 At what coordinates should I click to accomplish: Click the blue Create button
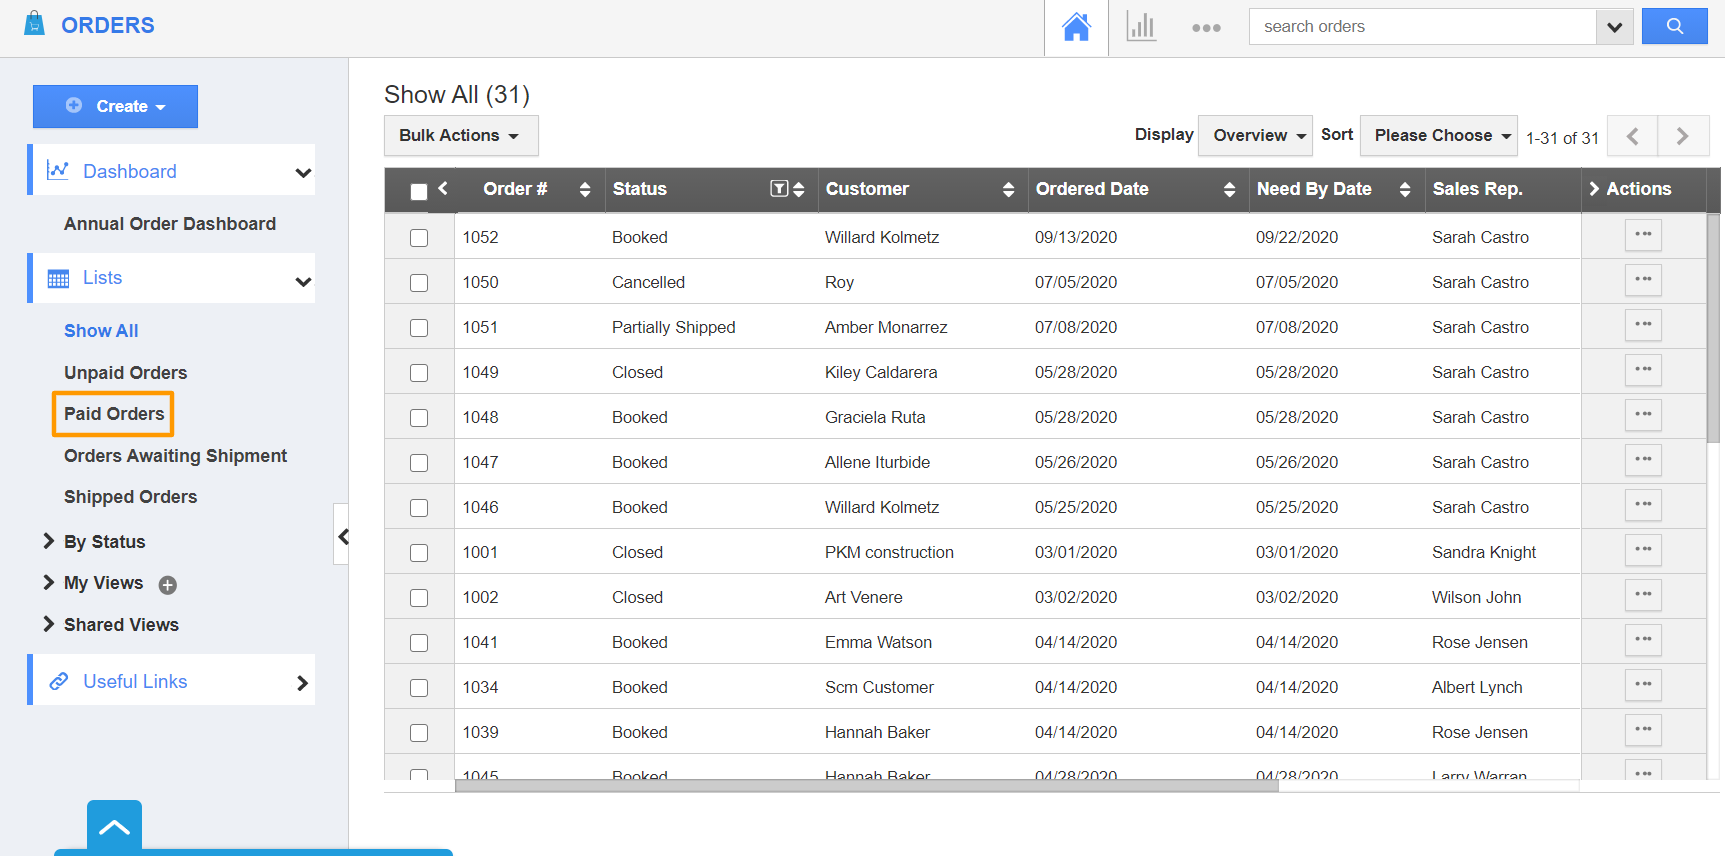115,107
